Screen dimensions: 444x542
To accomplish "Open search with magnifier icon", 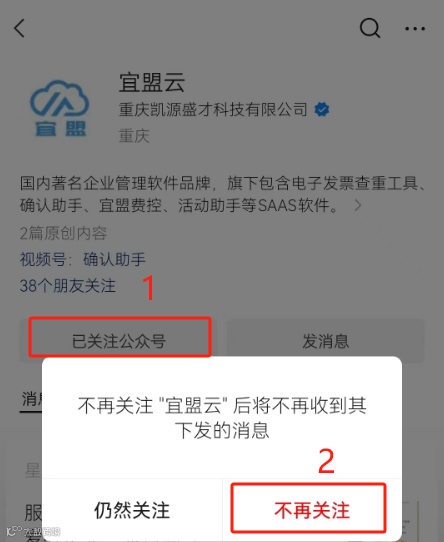I will click(x=370, y=28).
